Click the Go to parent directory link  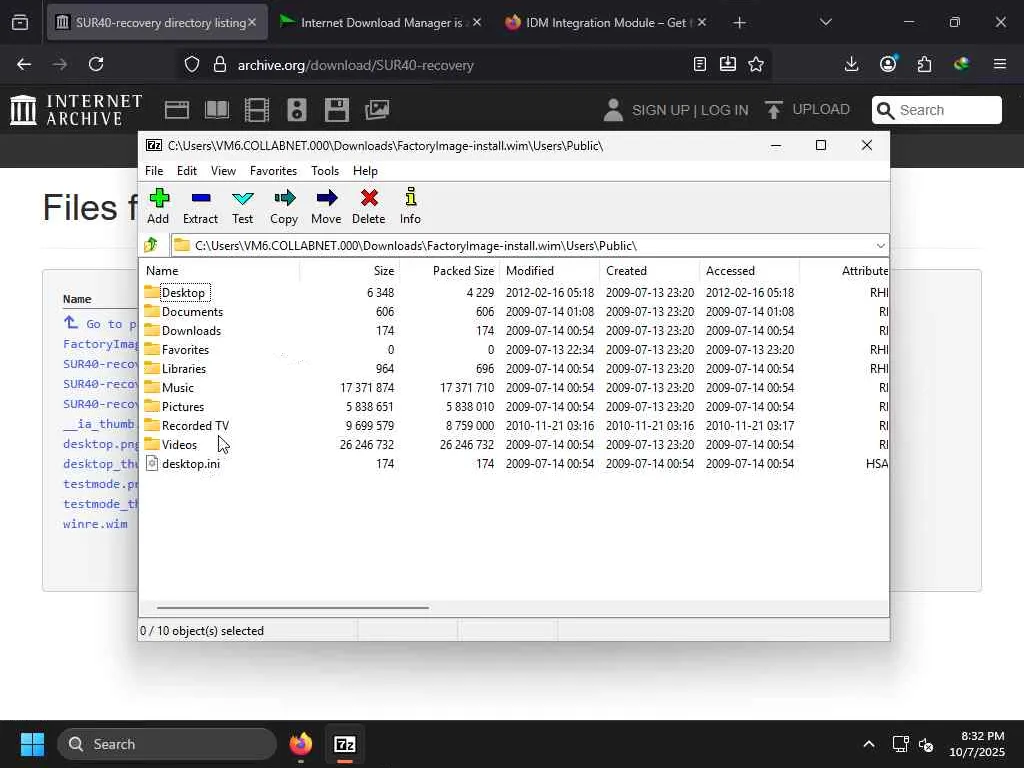point(101,323)
